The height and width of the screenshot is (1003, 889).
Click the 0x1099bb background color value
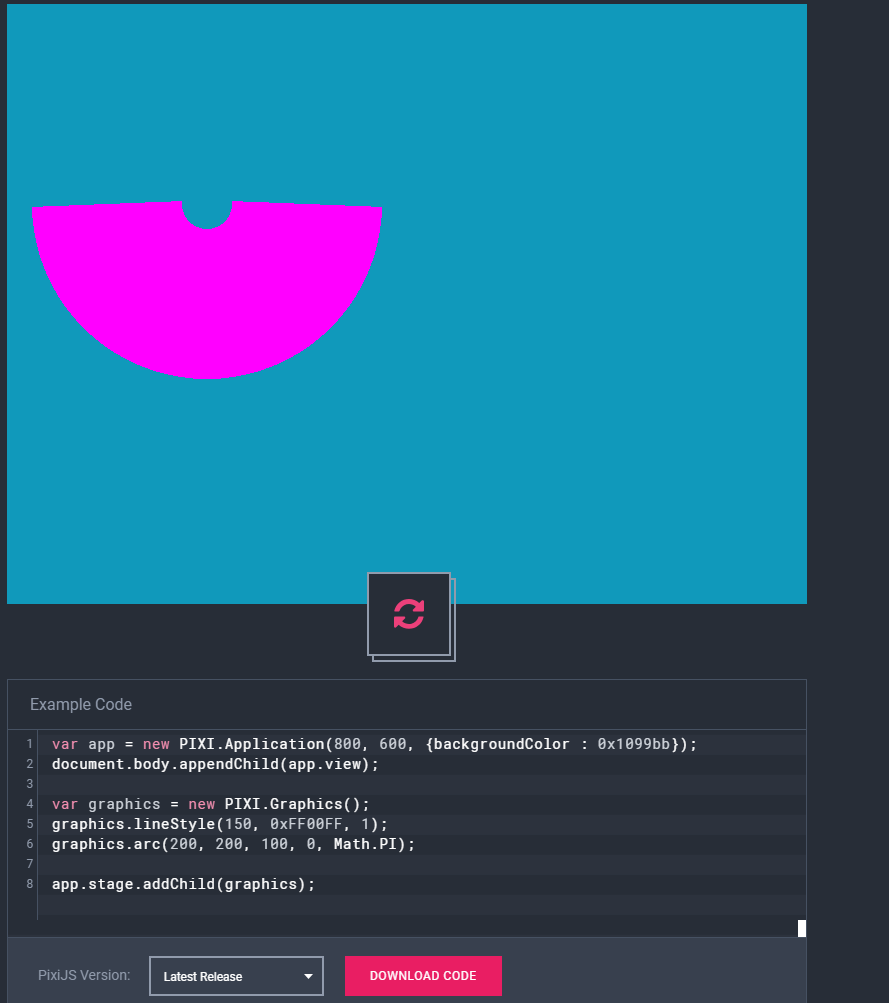633,744
